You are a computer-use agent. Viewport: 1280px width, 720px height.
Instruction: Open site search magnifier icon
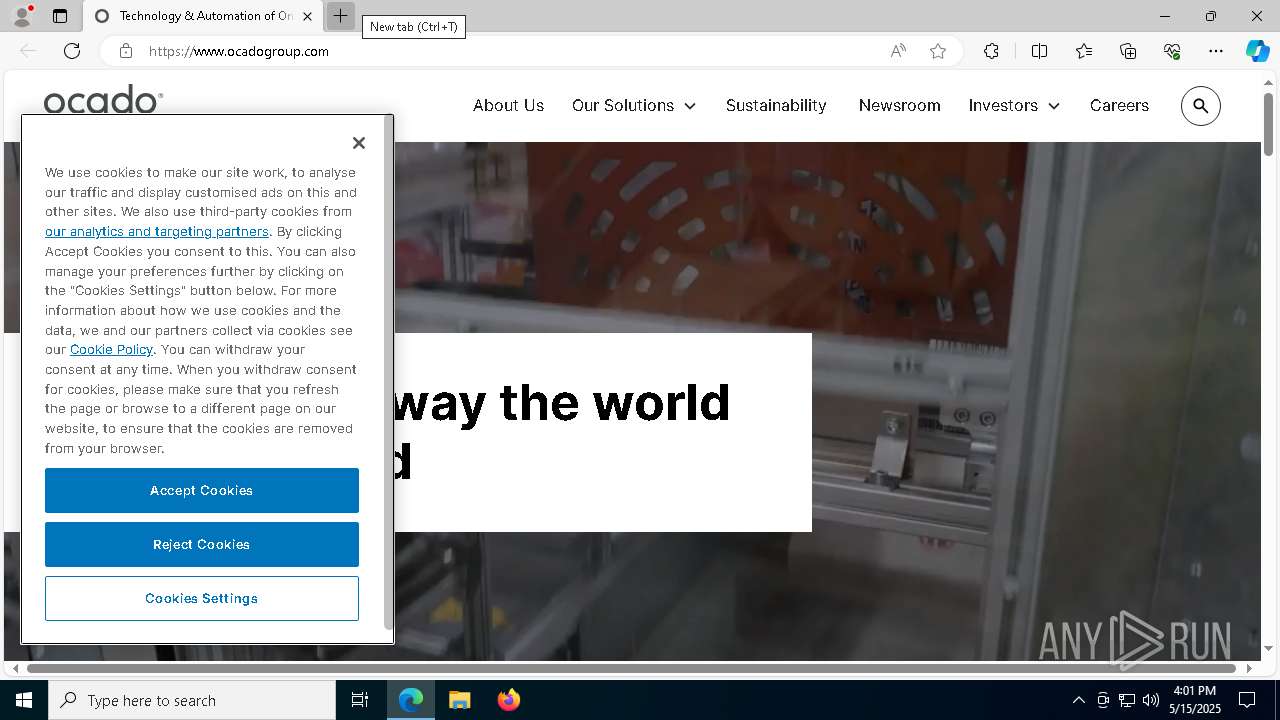[x=1201, y=106]
